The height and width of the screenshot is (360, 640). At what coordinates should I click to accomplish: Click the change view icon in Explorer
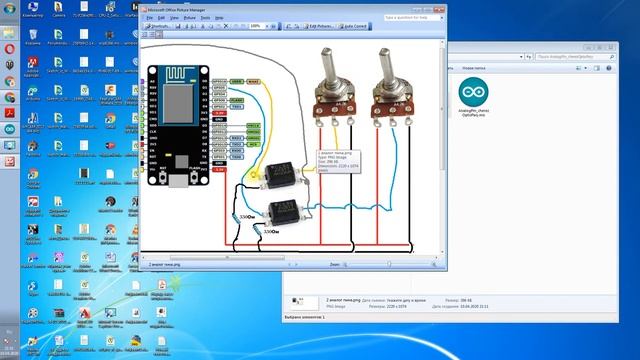pyautogui.click(x=579, y=68)
